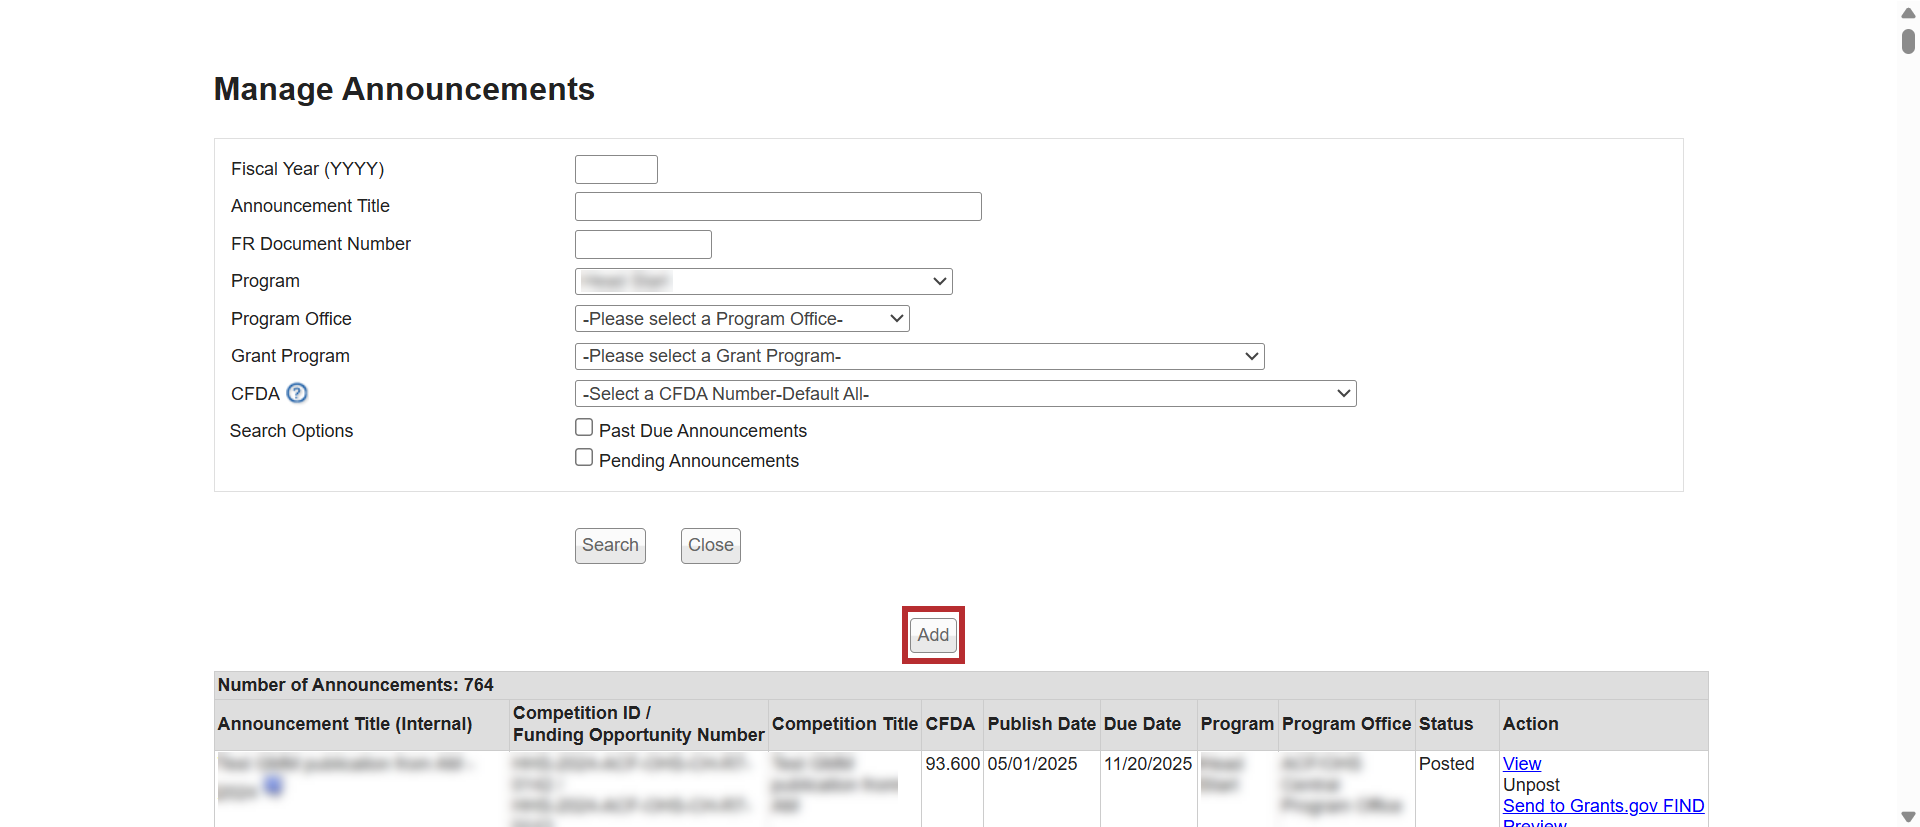The image size is (1920, 827).
Task: Click the scrollbar up arrow
Action: point(1908,13)
